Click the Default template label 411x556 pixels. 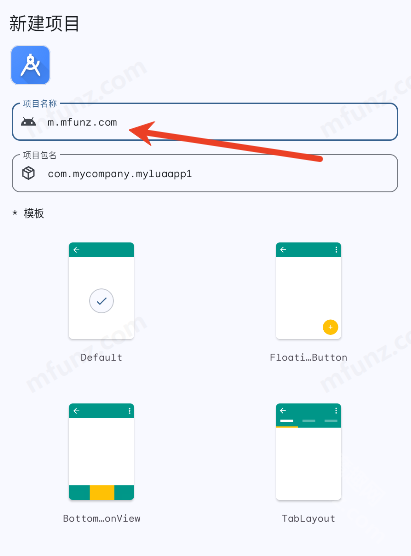pos(101,357)
